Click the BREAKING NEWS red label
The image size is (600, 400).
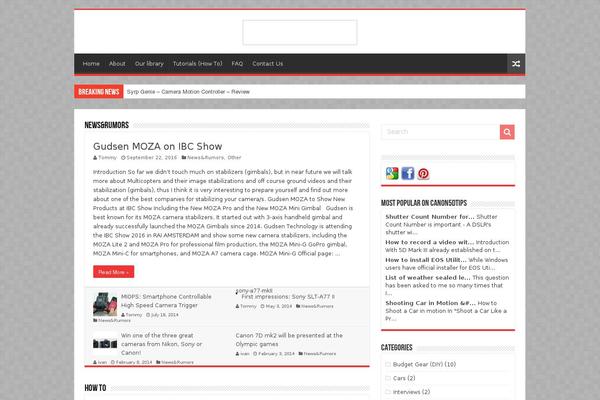(99, 92)
